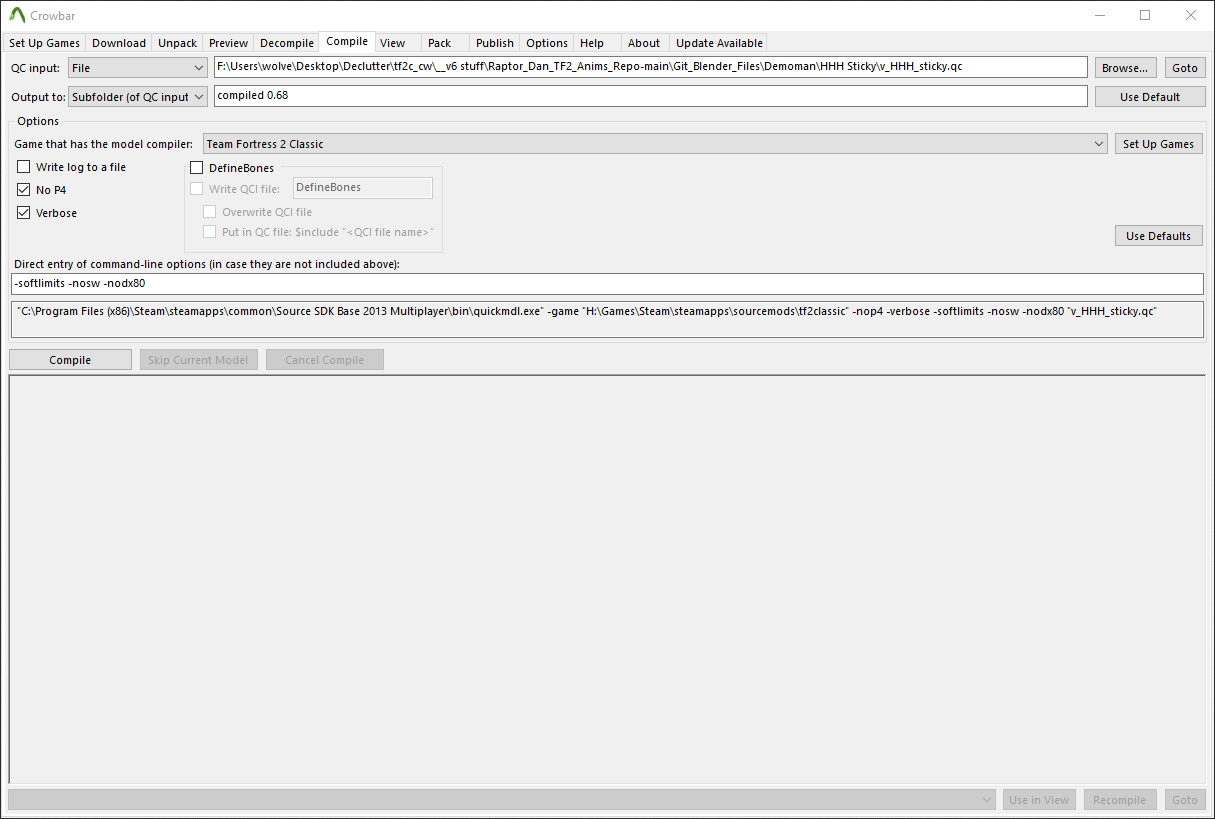Browse for a QC file
Screen dimensions: 1215x819
[1125, 68]
